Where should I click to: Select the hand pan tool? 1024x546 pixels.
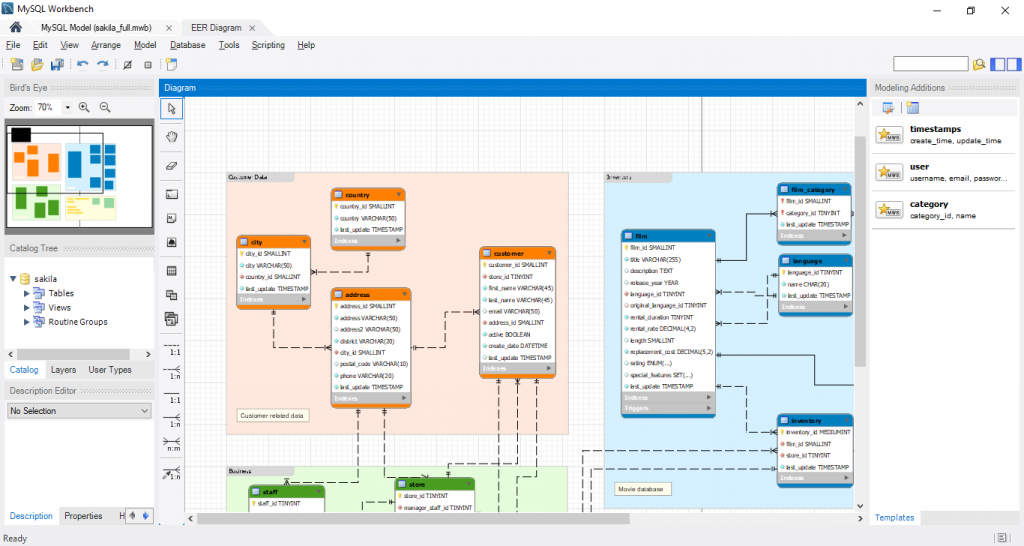pyautogui.click(x=172, y=136)
